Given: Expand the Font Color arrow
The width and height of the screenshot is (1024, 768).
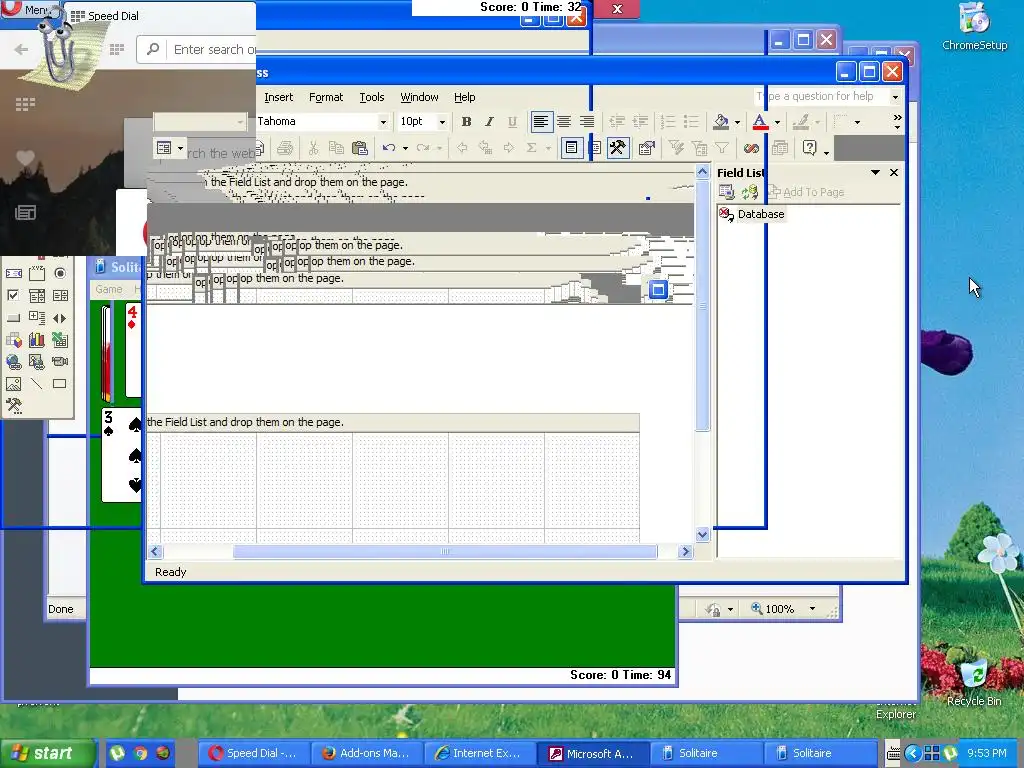Looking at the screenshot, I should 777,122.
